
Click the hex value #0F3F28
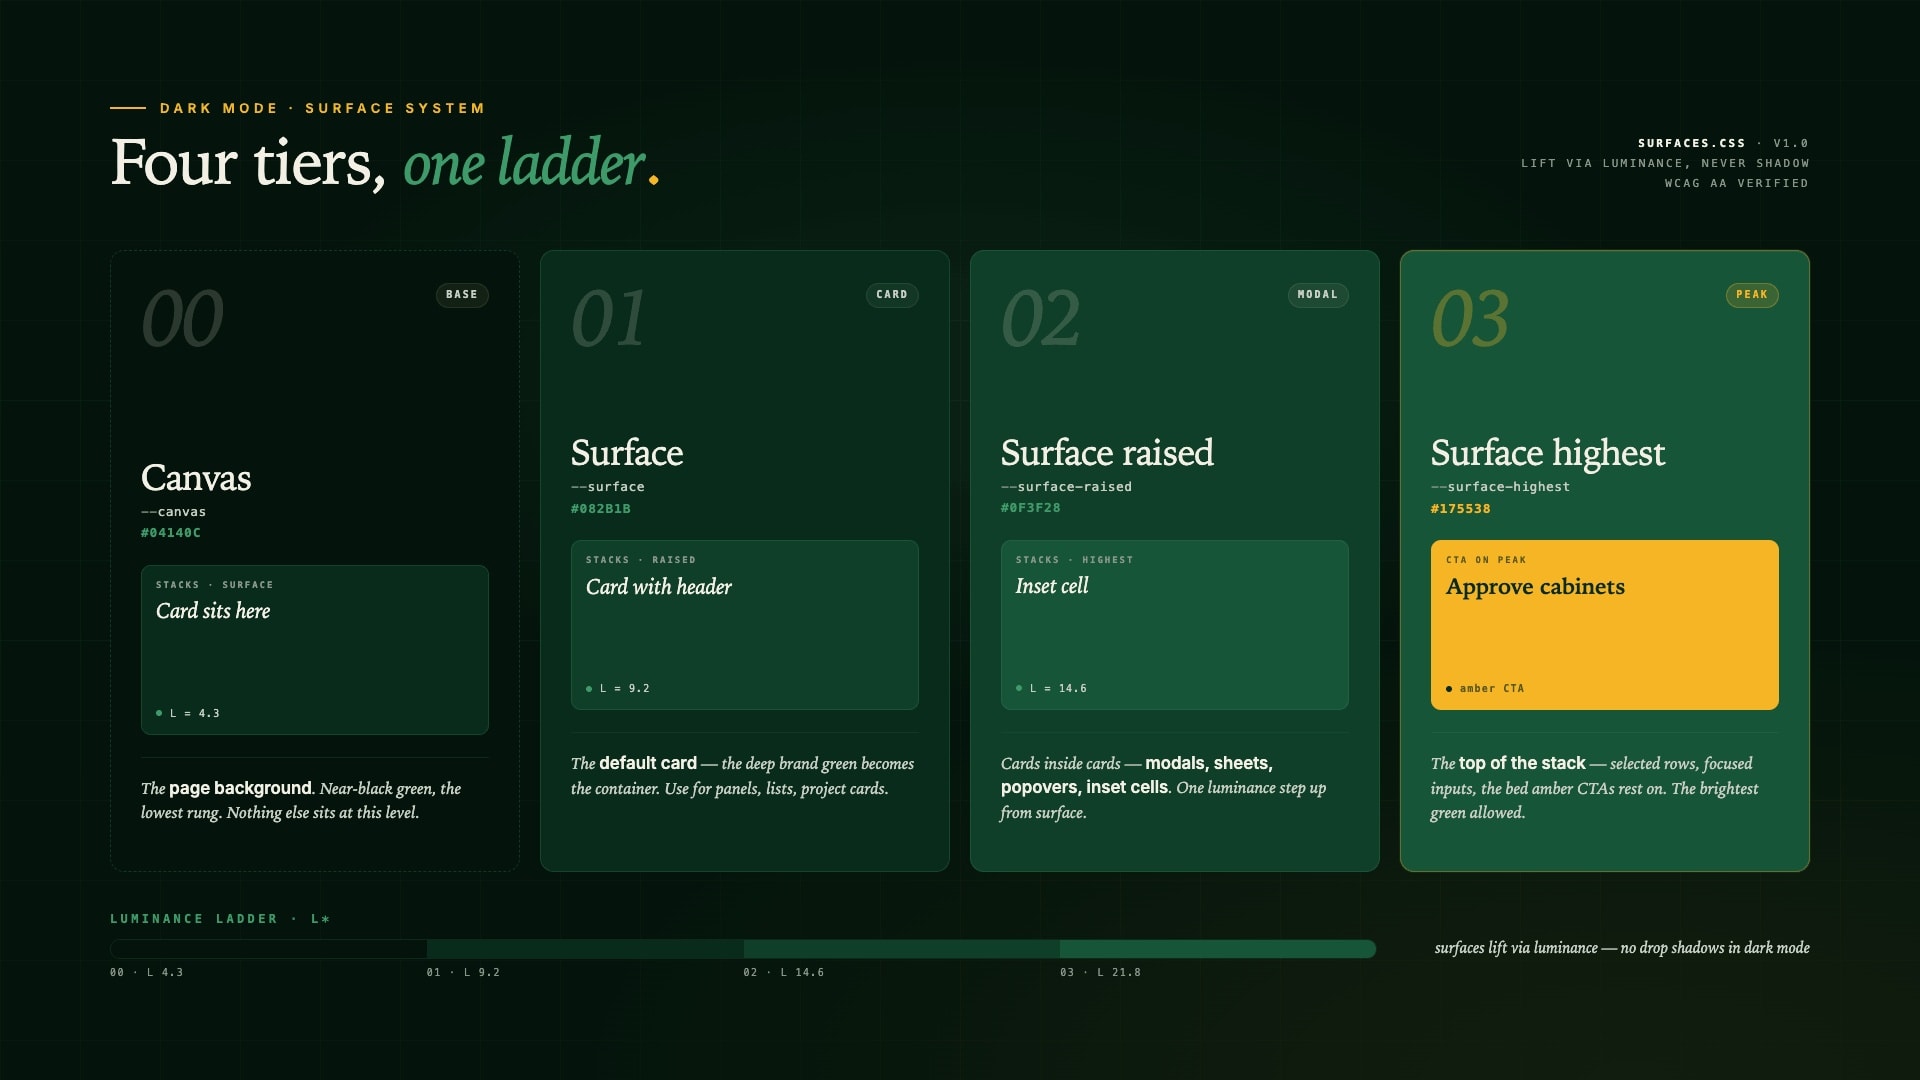click(x=1031, y=508)
